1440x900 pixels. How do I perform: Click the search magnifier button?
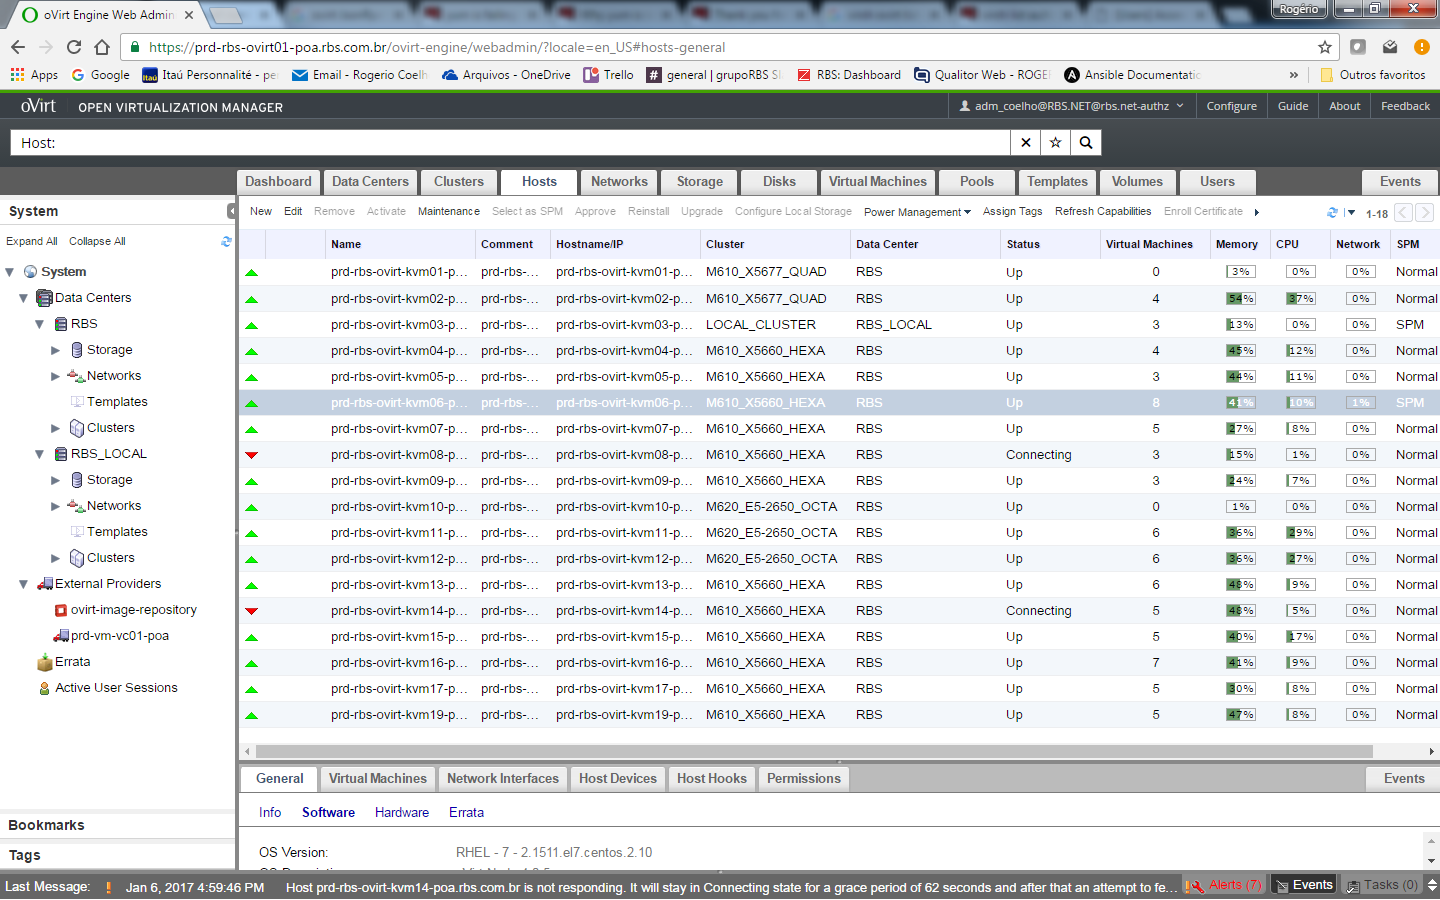point(1085,143)
